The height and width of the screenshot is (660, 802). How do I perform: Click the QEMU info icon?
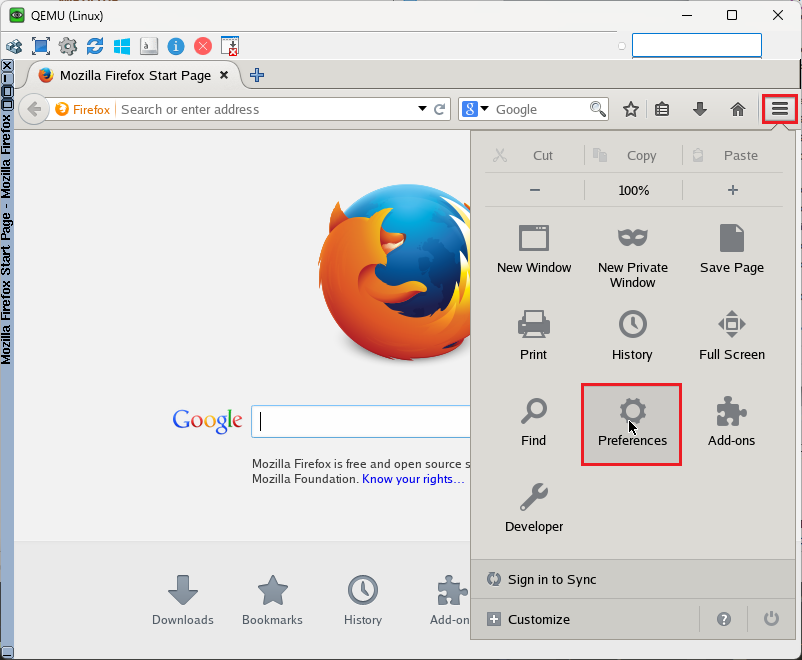pos(175,46)
